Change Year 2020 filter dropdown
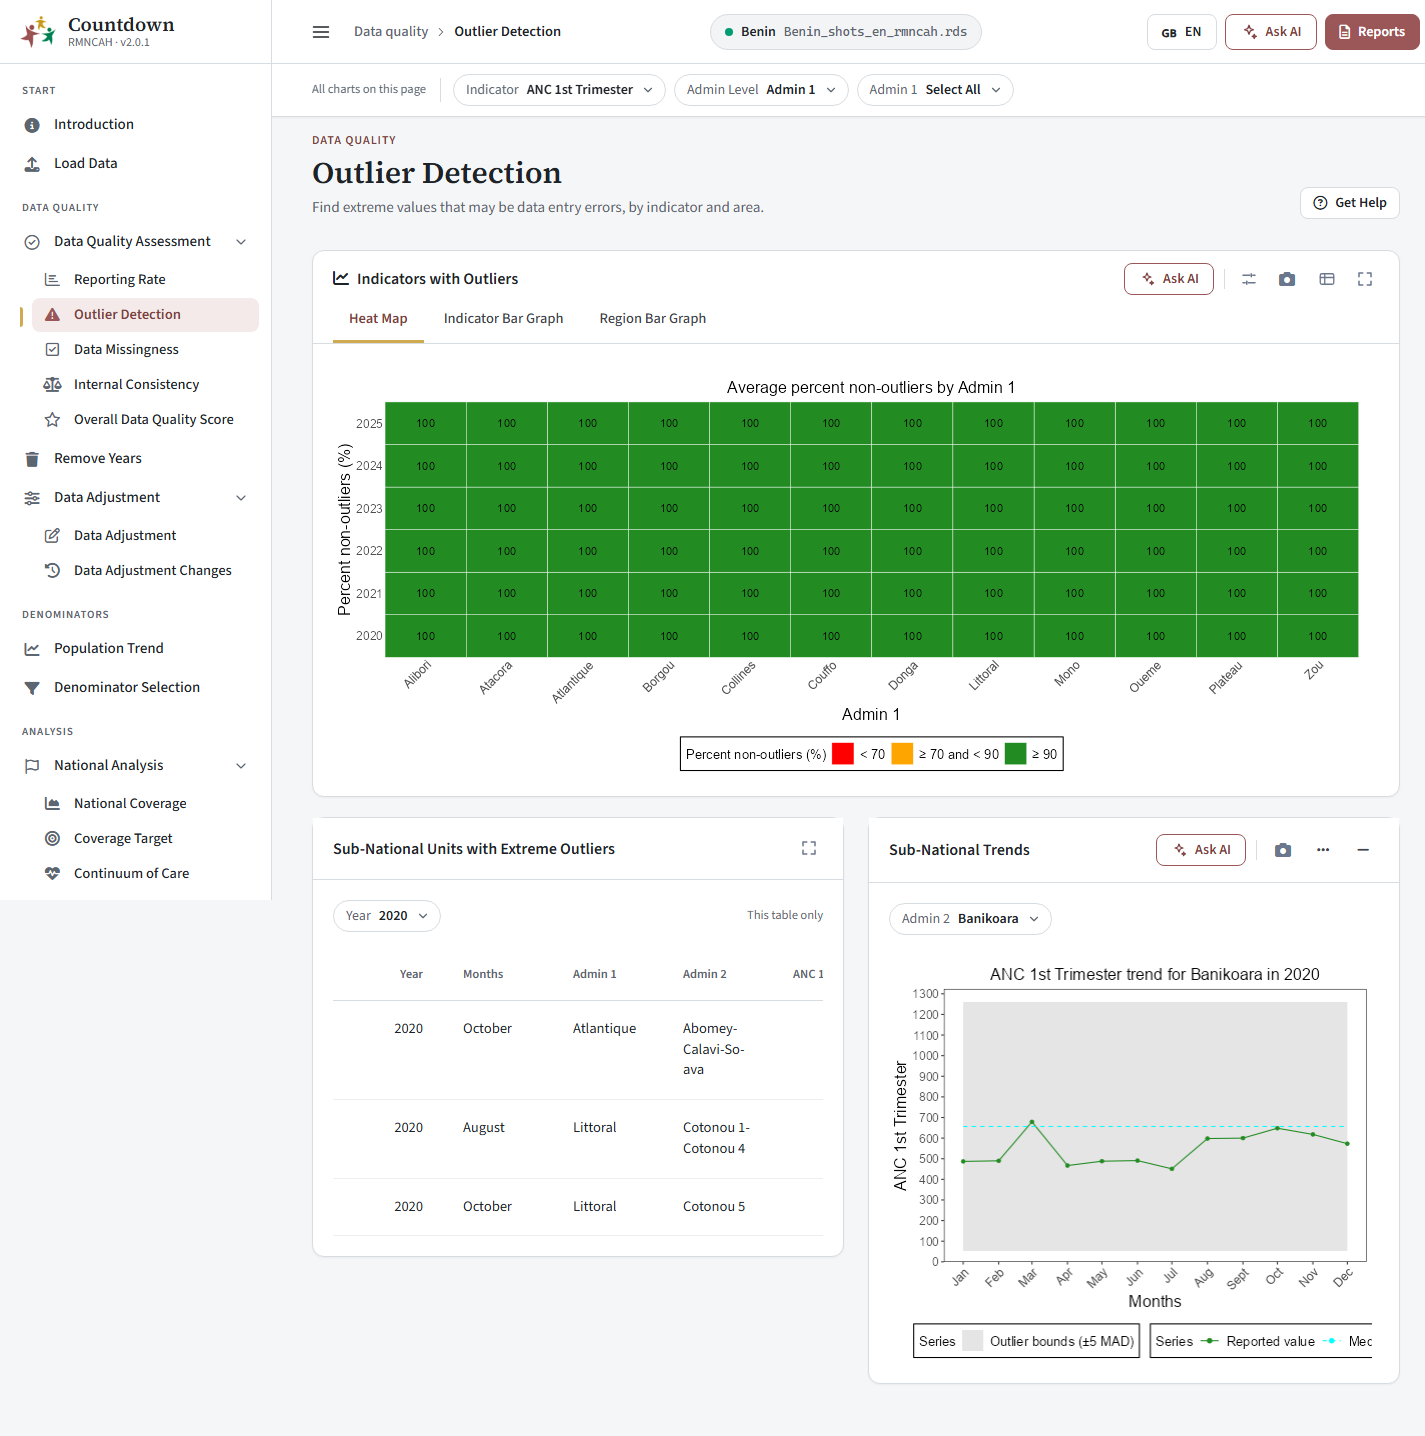This screenshot has width=1425, height=1436. 387,916
